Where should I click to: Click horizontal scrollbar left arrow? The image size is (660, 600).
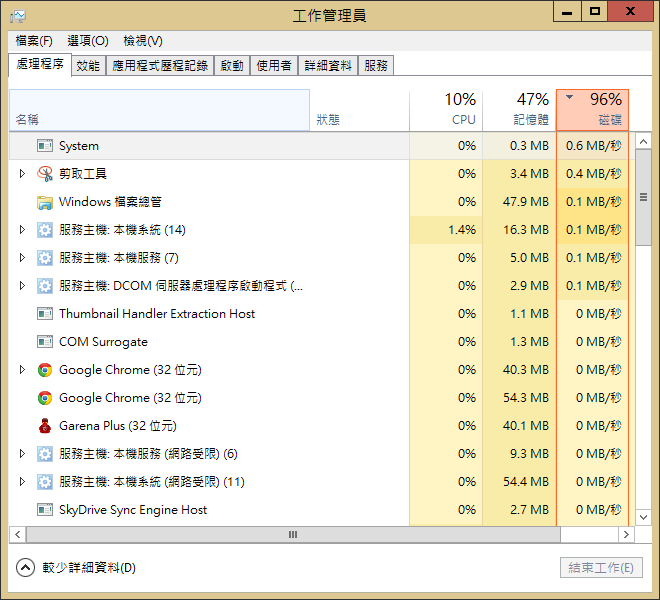(18, 534)
